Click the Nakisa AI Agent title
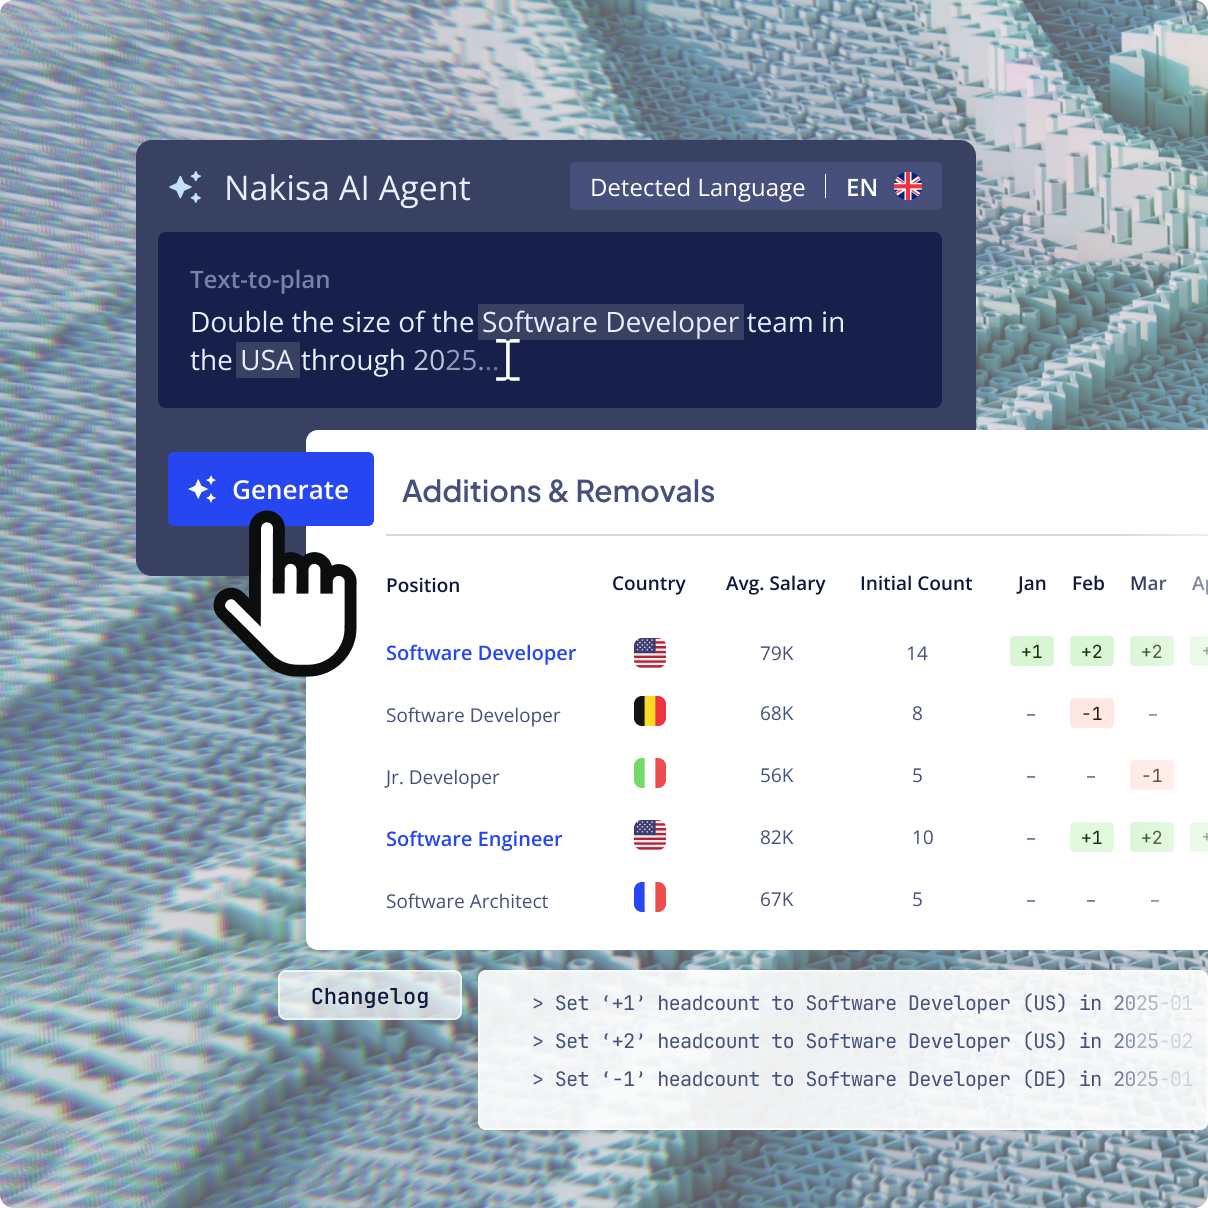This screenshot has width=1208, height=1208. point(347,188)
